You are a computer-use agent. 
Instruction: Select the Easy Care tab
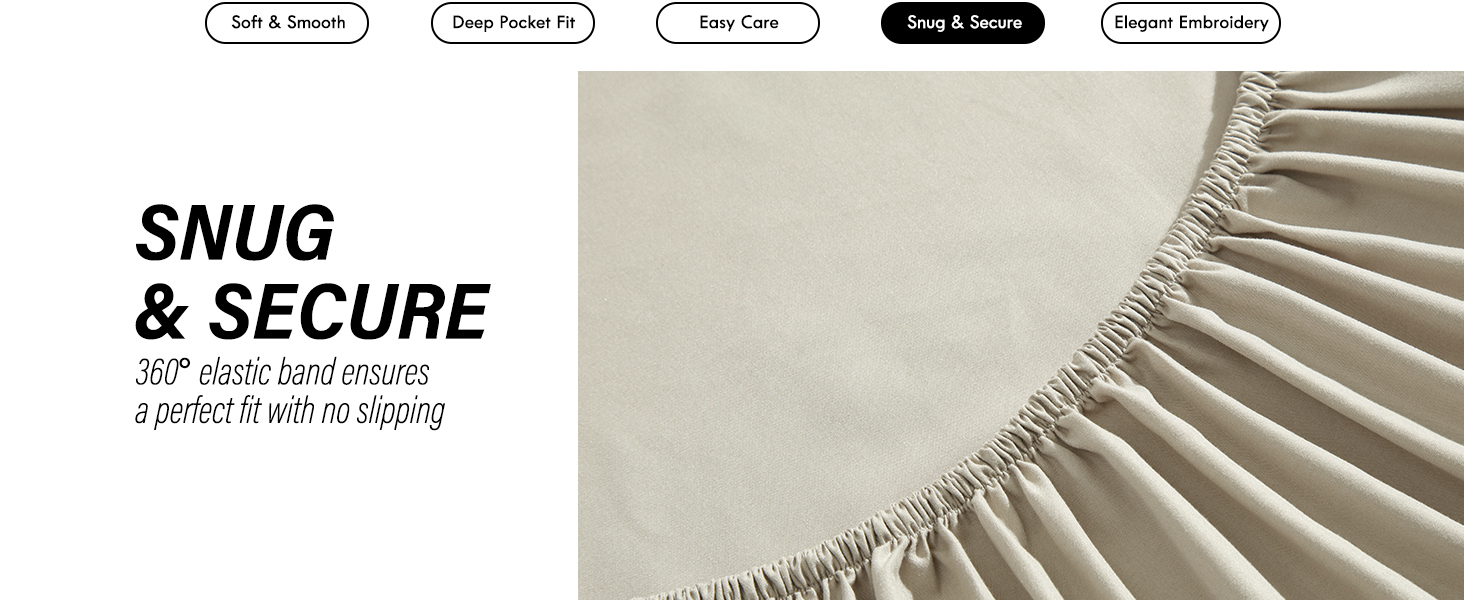tap(738, 23)
